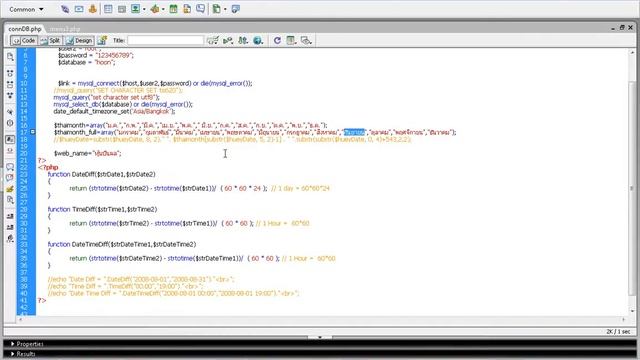Collapse Full Tag in coding toolbar
Screen dimensions: 640x360
click(10, 73)
